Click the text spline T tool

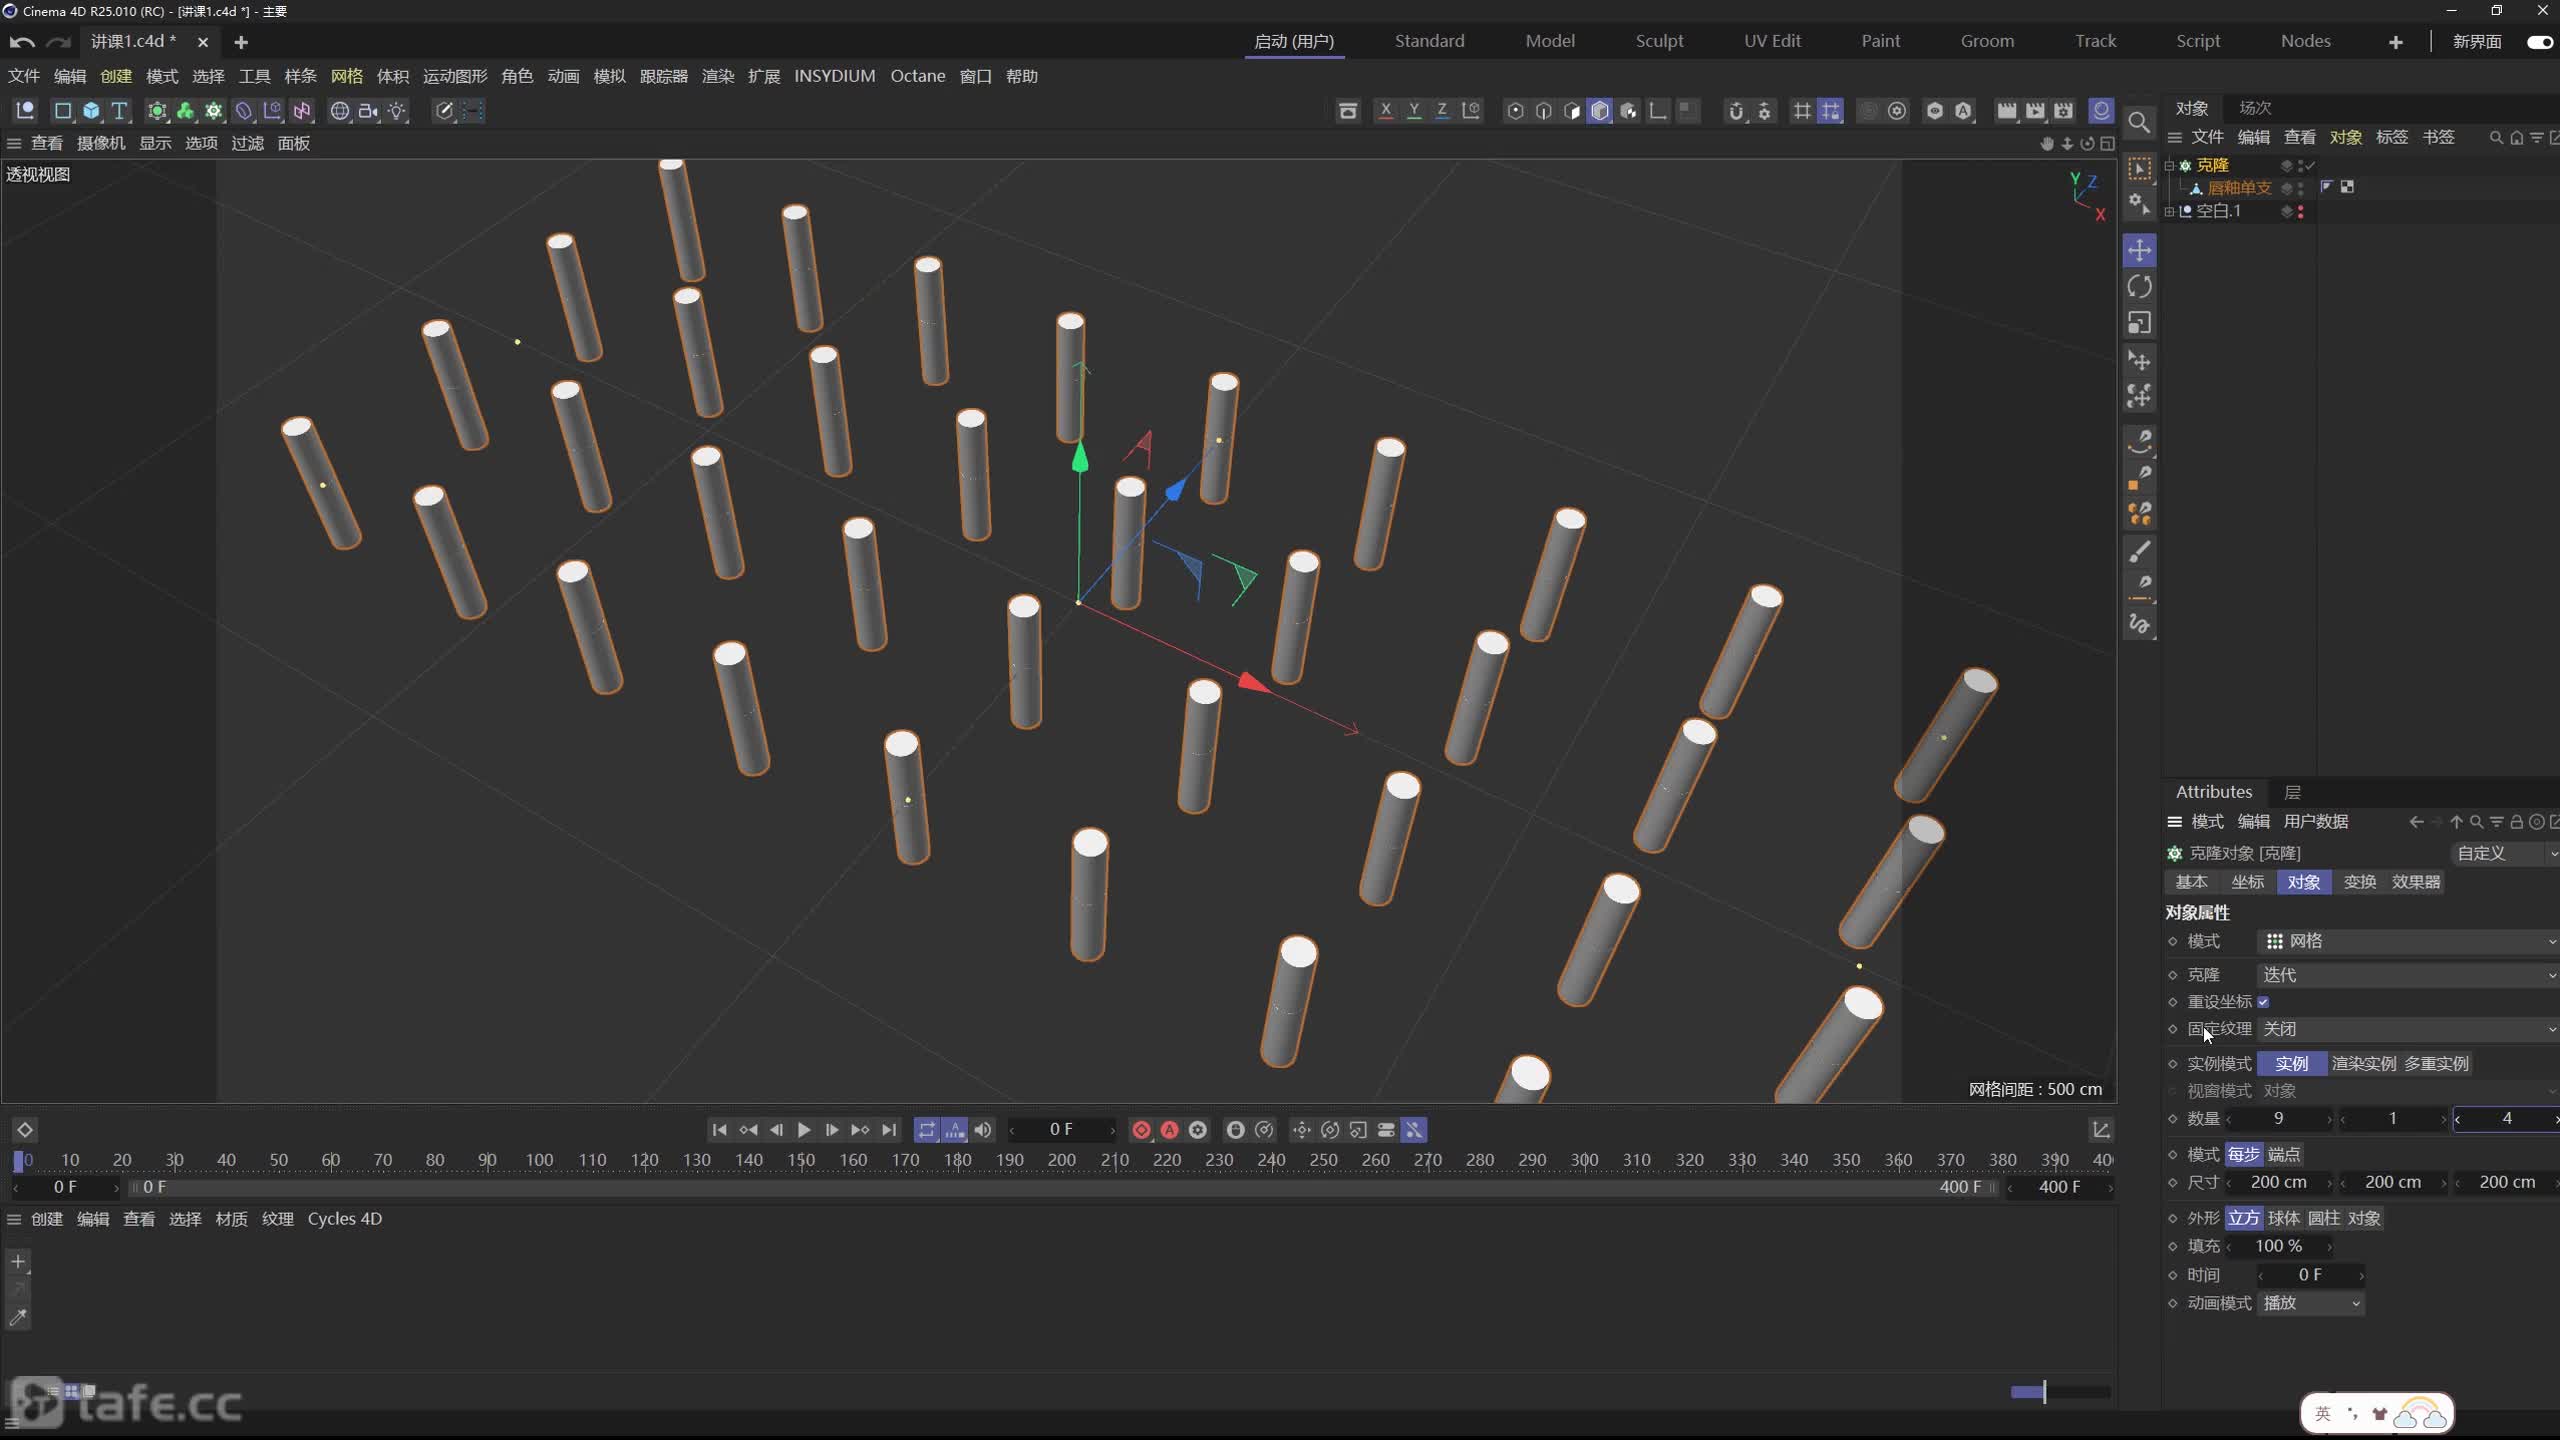point(119,110)
